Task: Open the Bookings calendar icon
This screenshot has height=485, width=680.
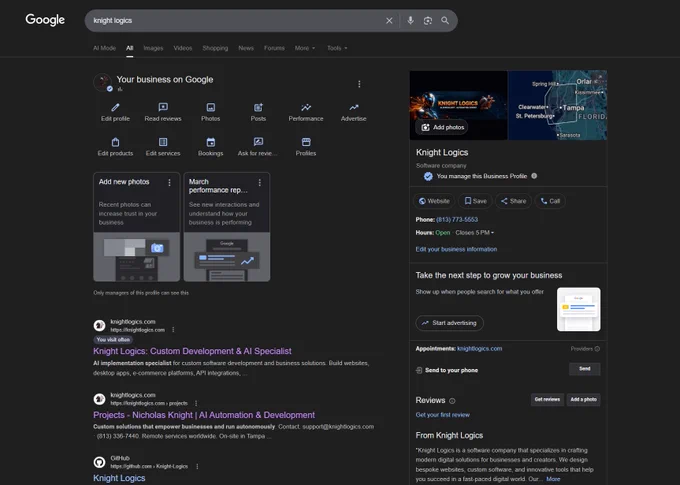Action: tap(210, 142)
